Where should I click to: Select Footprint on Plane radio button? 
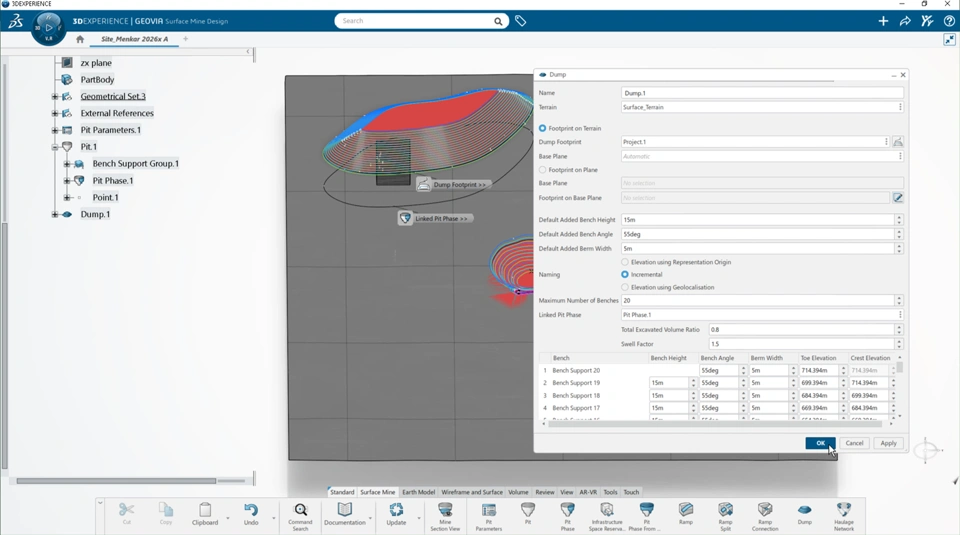coord(542,170)
